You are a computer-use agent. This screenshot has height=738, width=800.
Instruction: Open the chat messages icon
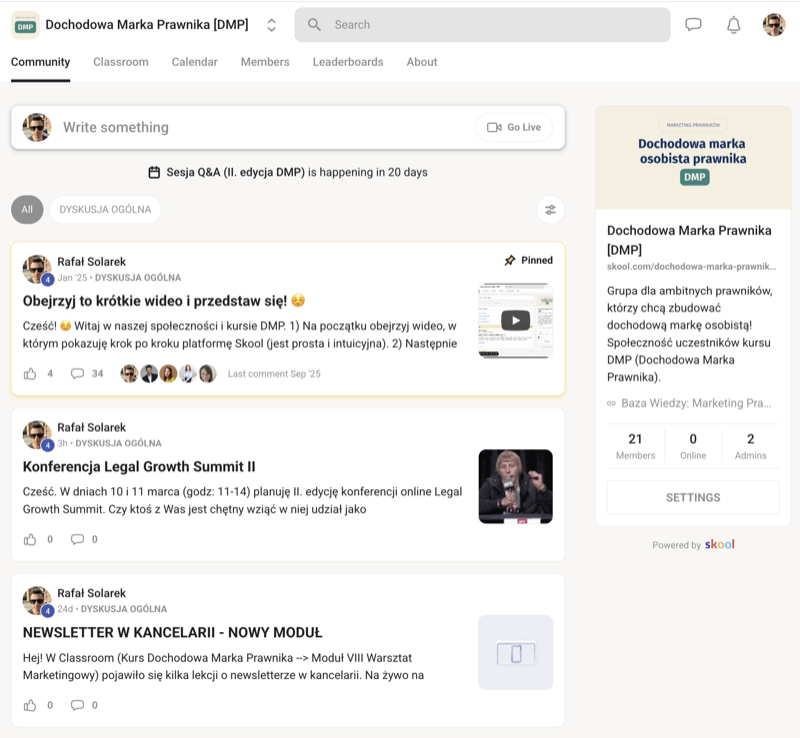coord(693,25)
